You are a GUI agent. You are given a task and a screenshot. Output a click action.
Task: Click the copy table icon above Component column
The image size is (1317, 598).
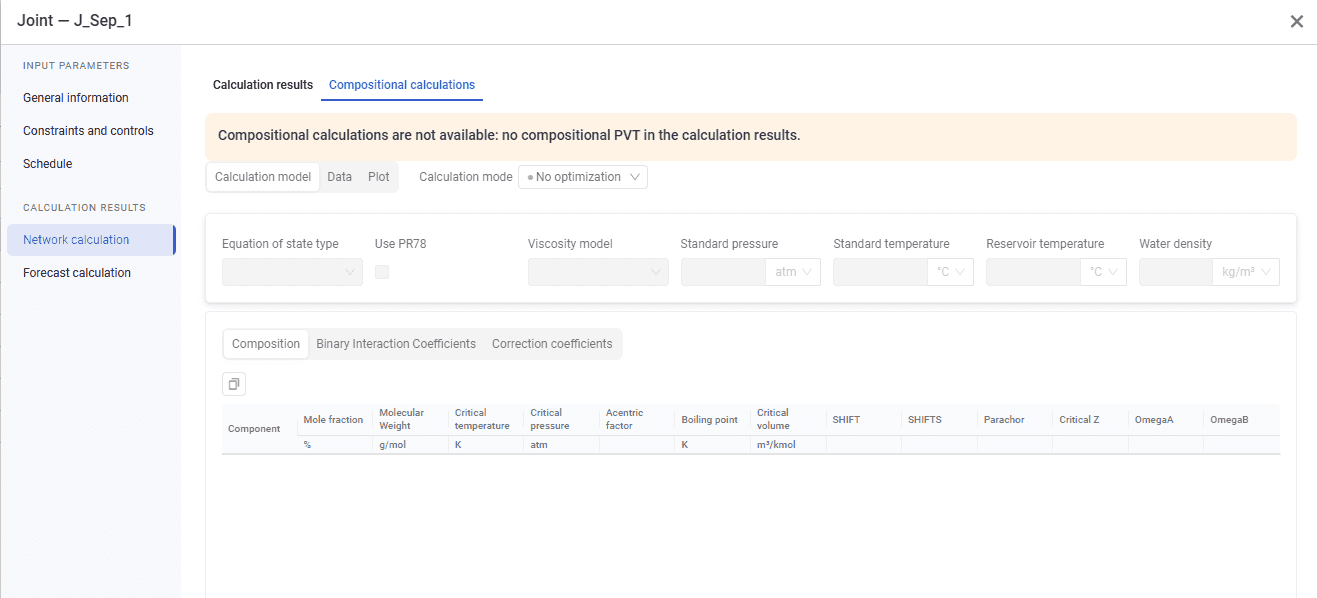tap(234, 384)
